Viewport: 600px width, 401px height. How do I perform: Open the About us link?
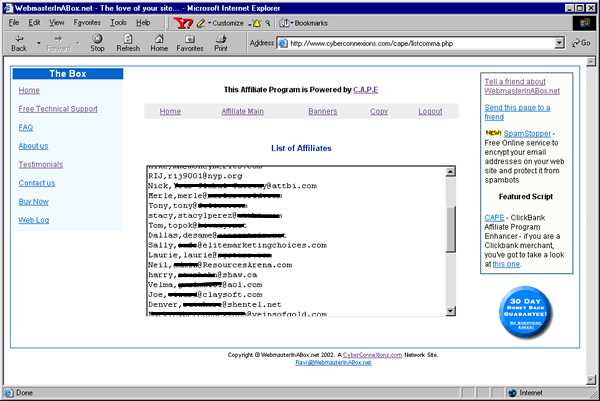pyautogui.click(x=33, y=146)
